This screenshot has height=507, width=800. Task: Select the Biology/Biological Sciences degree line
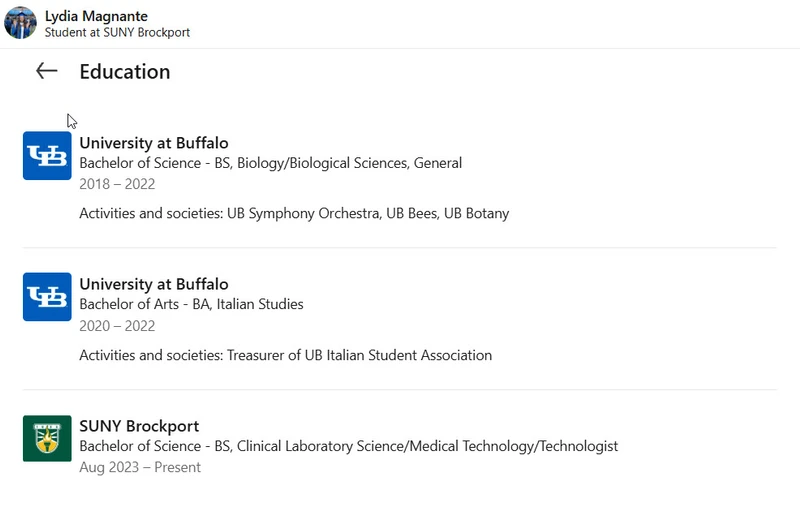(x=271, y=163)
